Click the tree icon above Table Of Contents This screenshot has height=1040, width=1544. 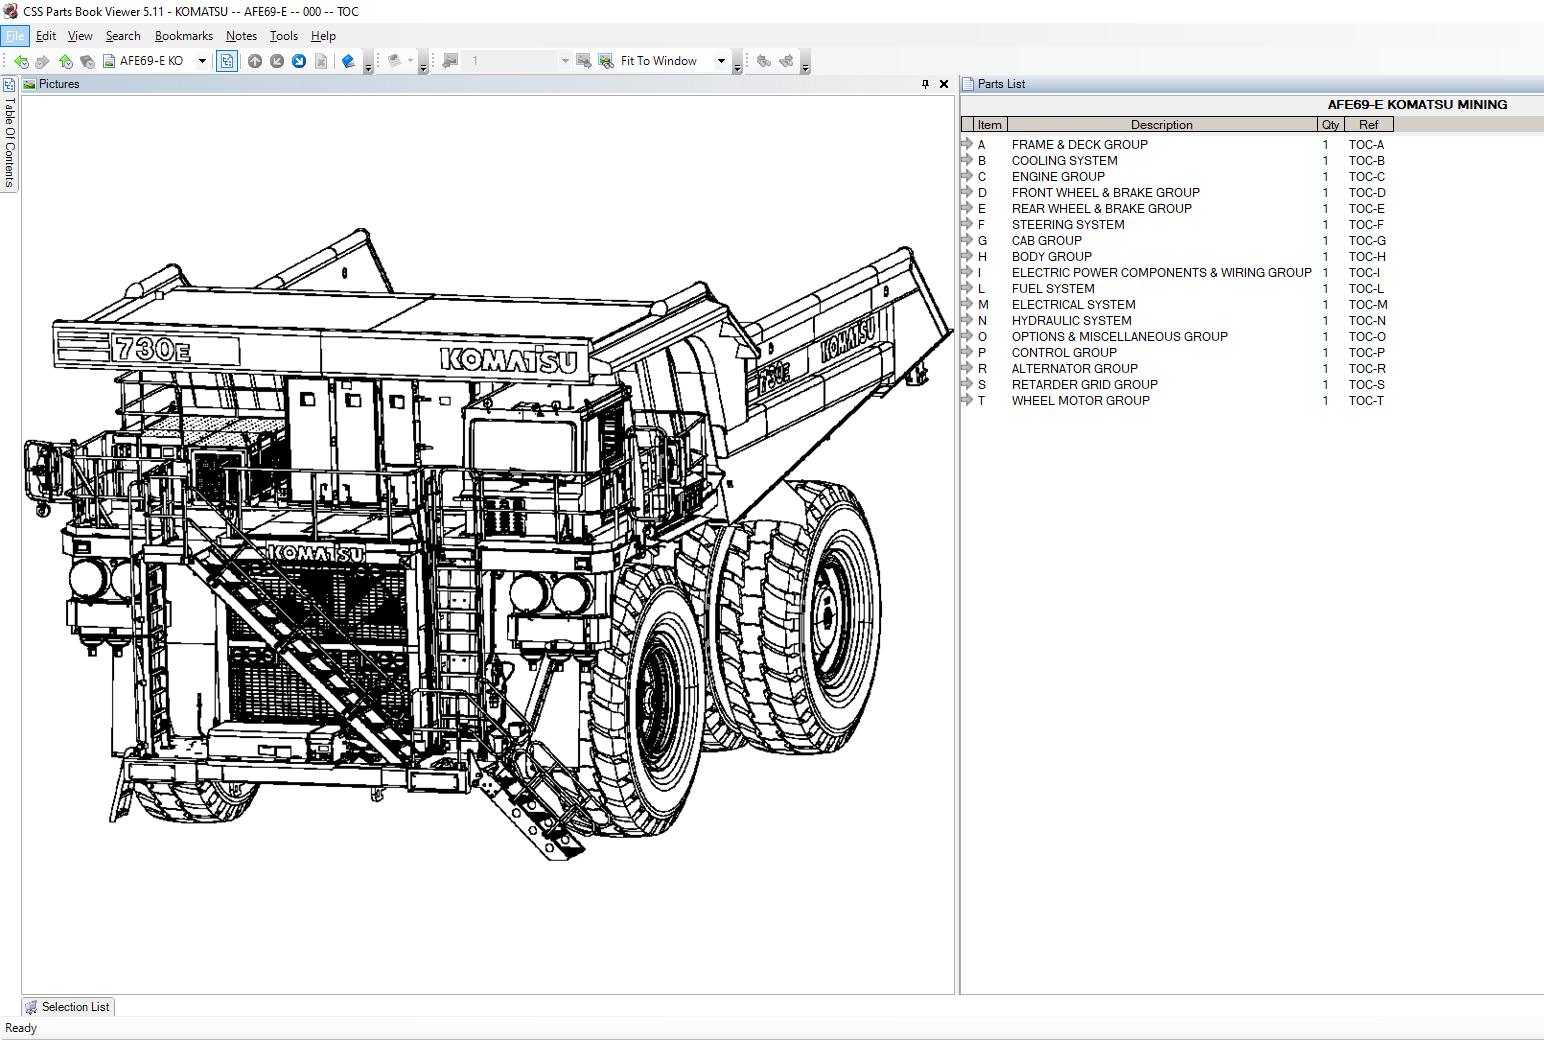coord(9,85)
